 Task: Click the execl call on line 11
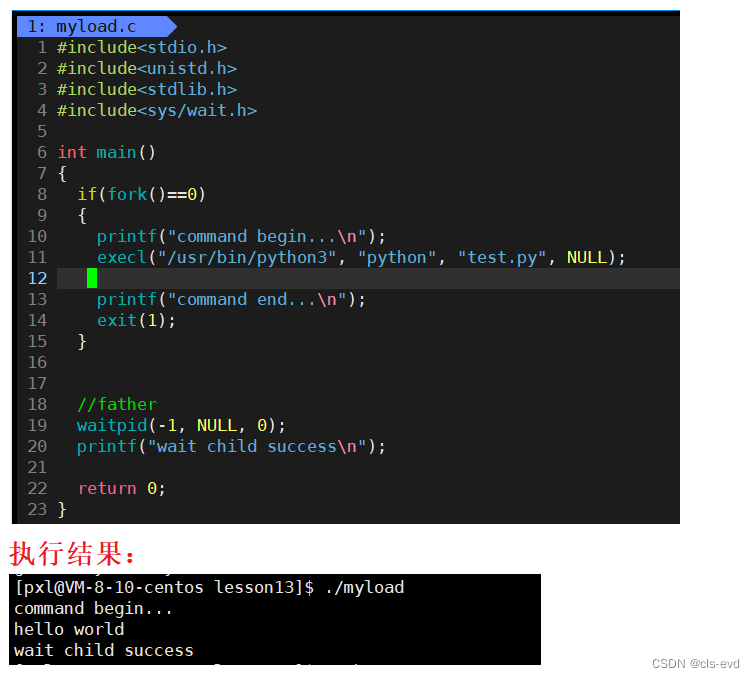coord(361,257)
